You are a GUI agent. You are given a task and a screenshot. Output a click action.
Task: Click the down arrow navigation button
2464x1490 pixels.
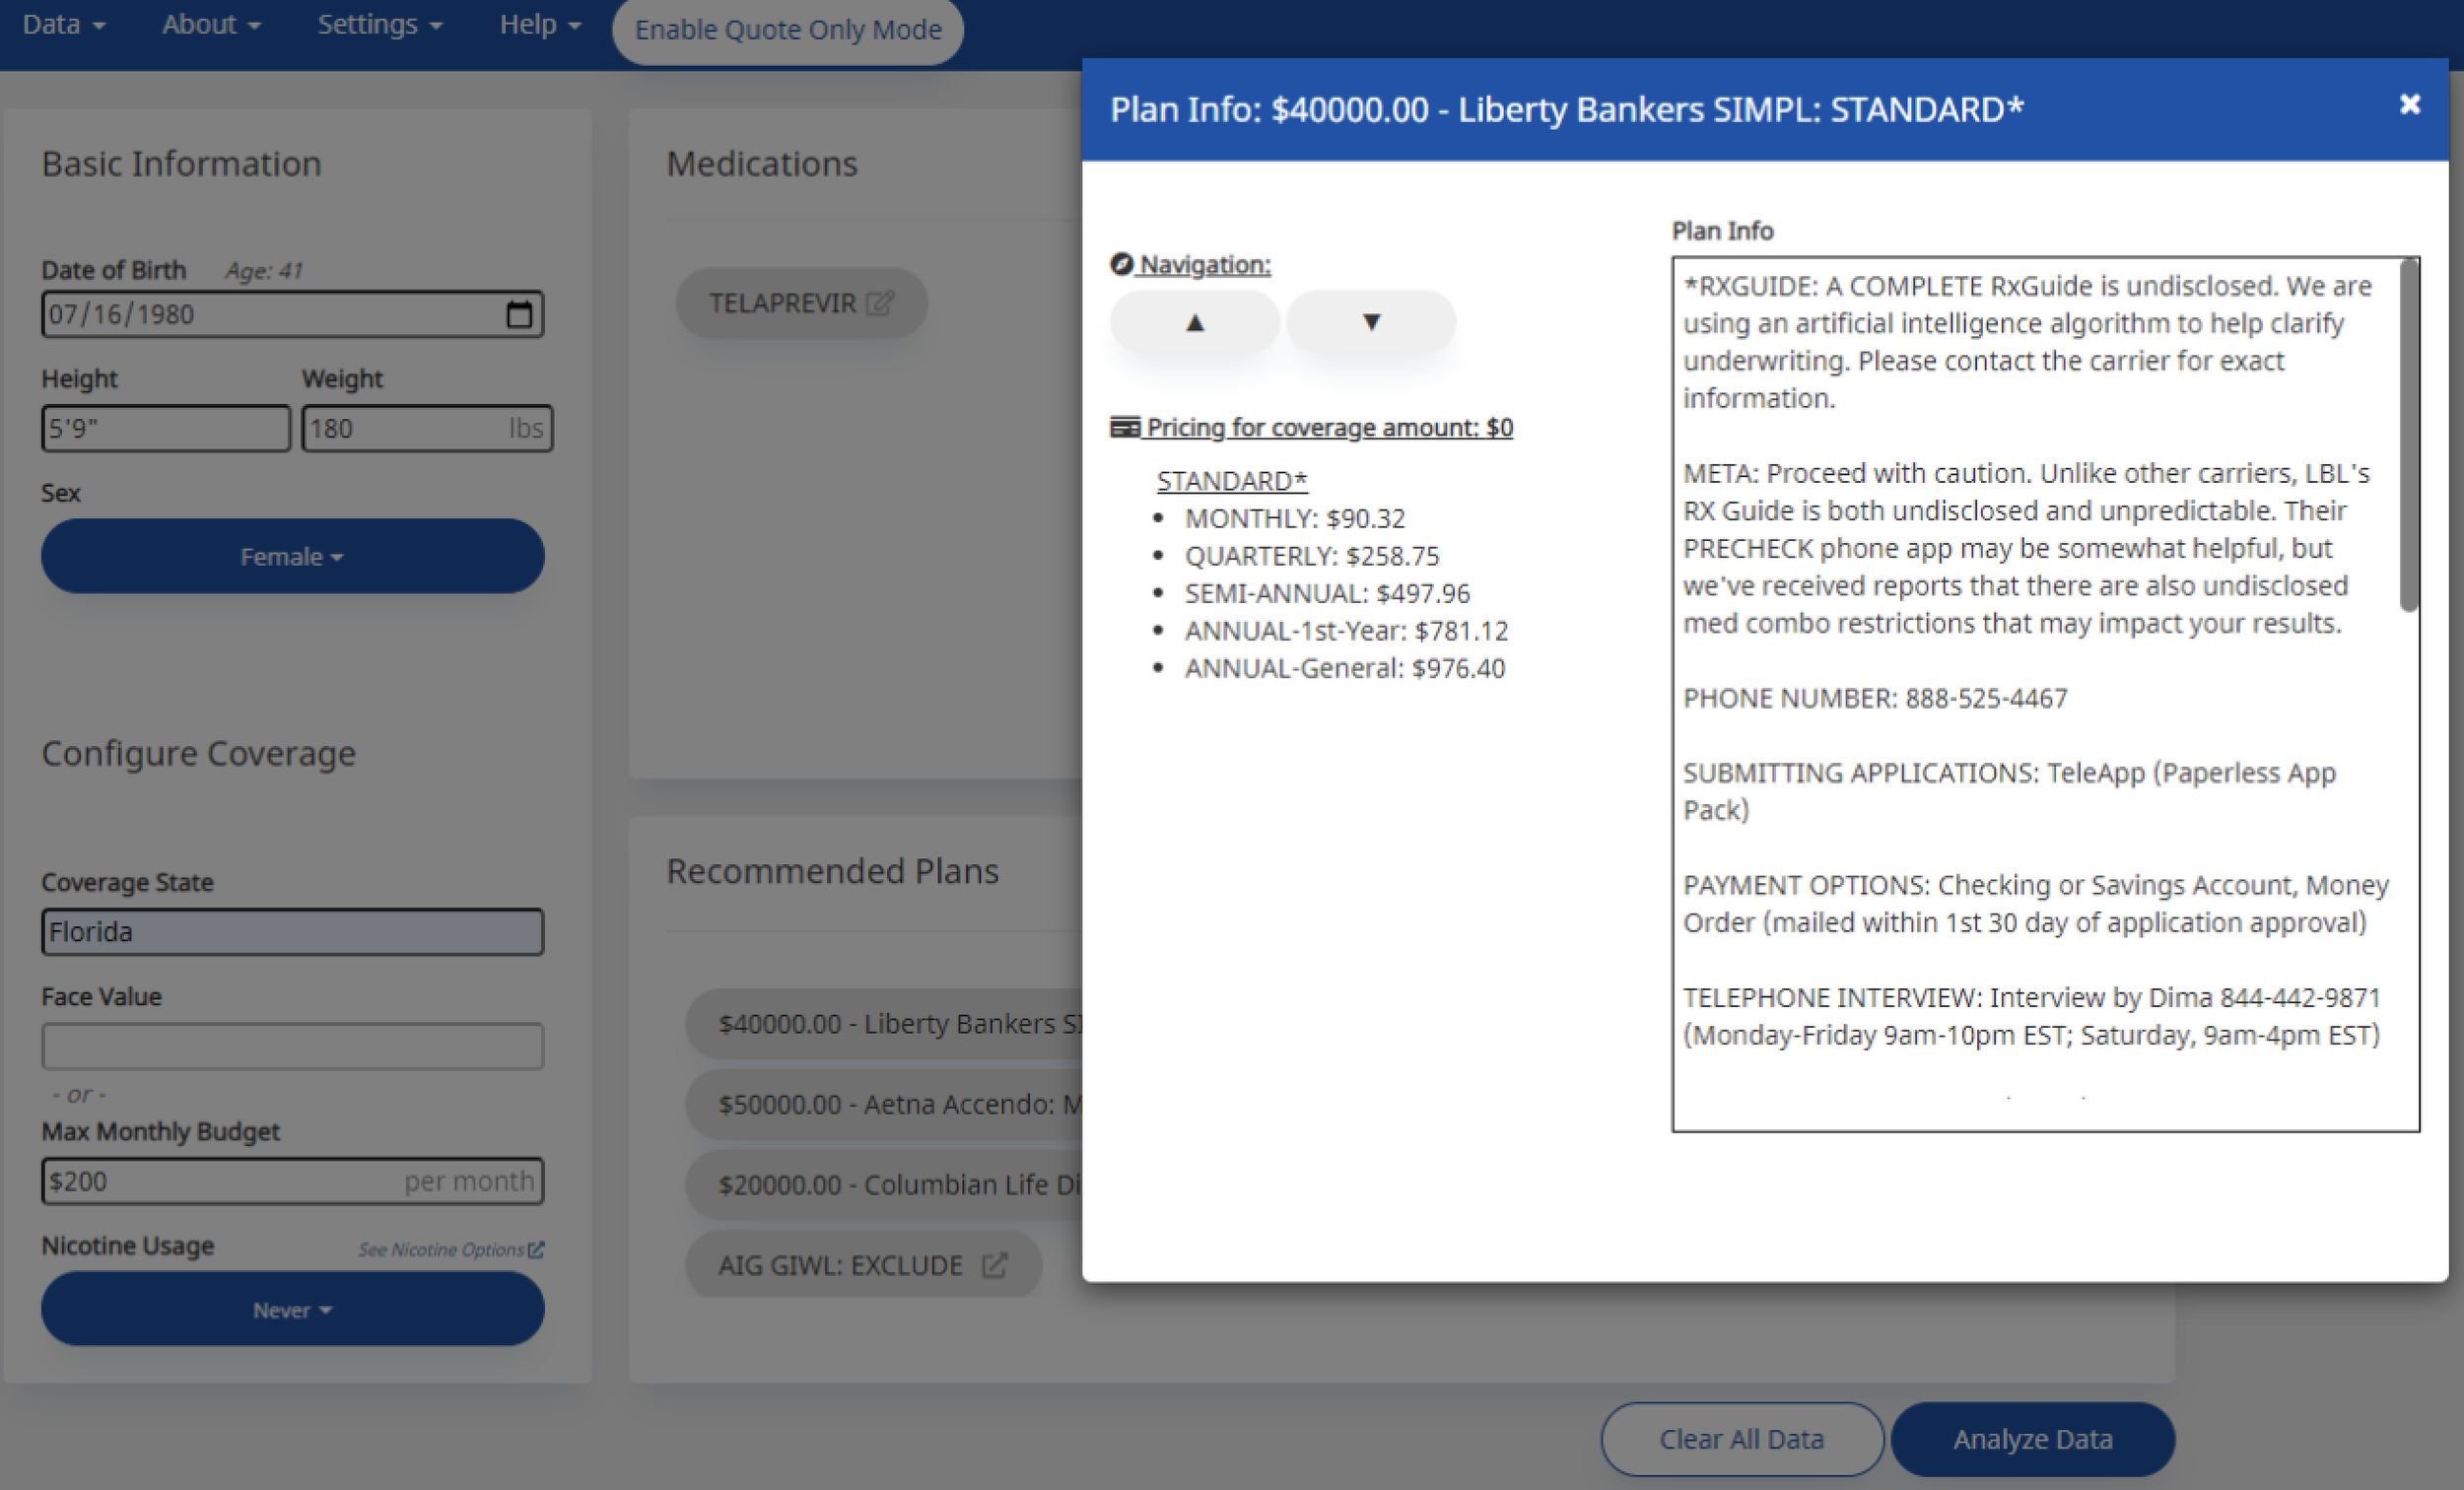pos(1370,322)
